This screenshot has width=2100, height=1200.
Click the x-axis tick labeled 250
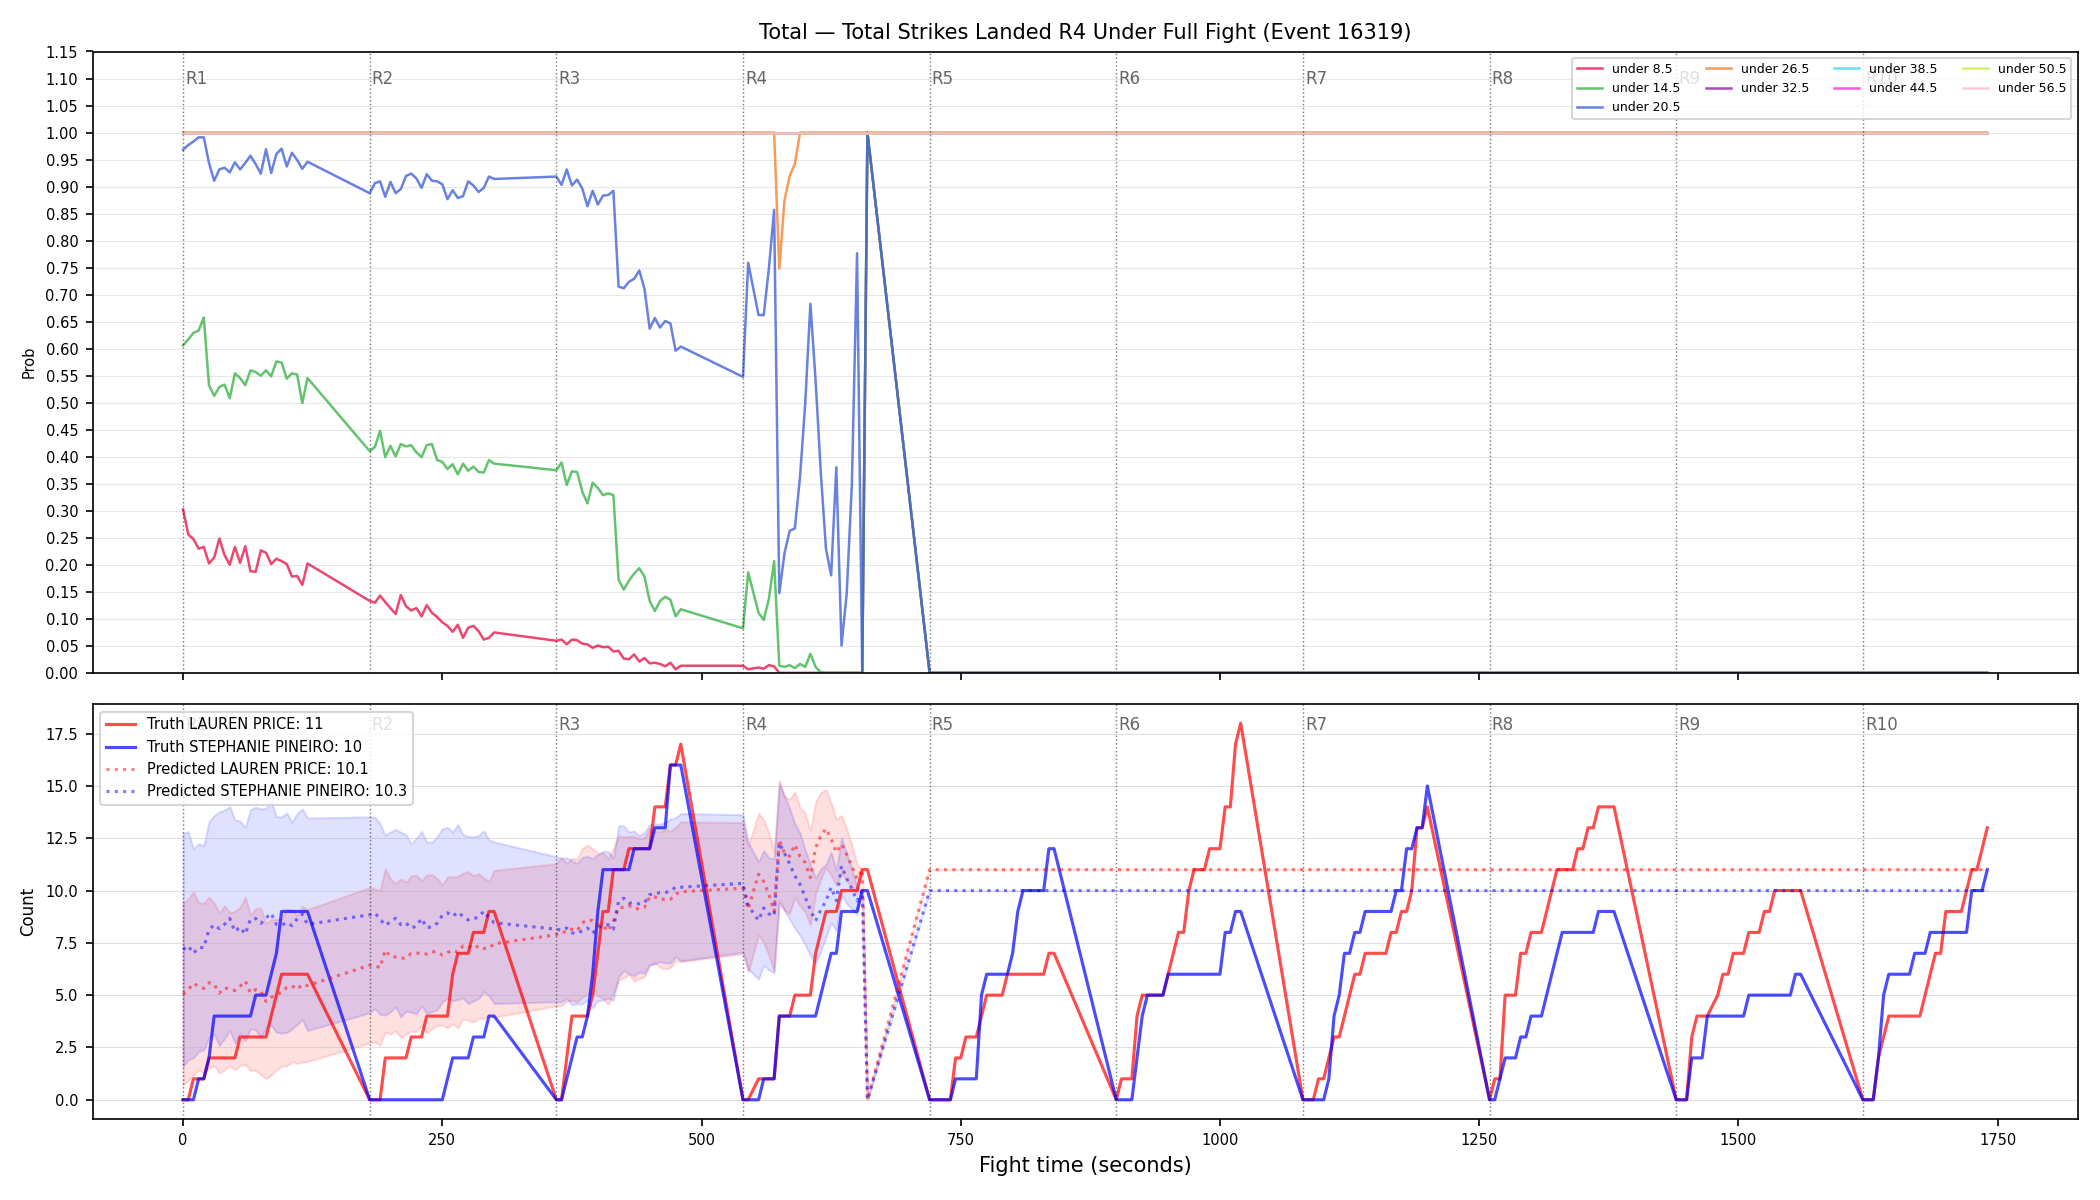click(x=441, y=1139)
